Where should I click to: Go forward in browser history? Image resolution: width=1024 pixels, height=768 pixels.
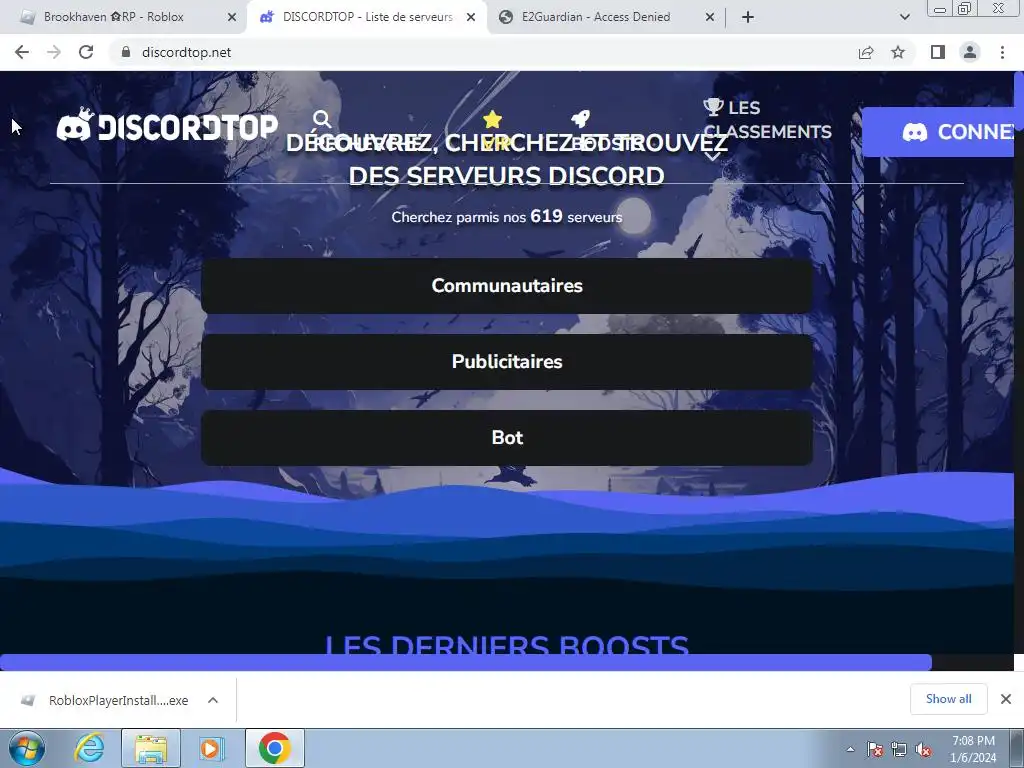click(54, 52)
